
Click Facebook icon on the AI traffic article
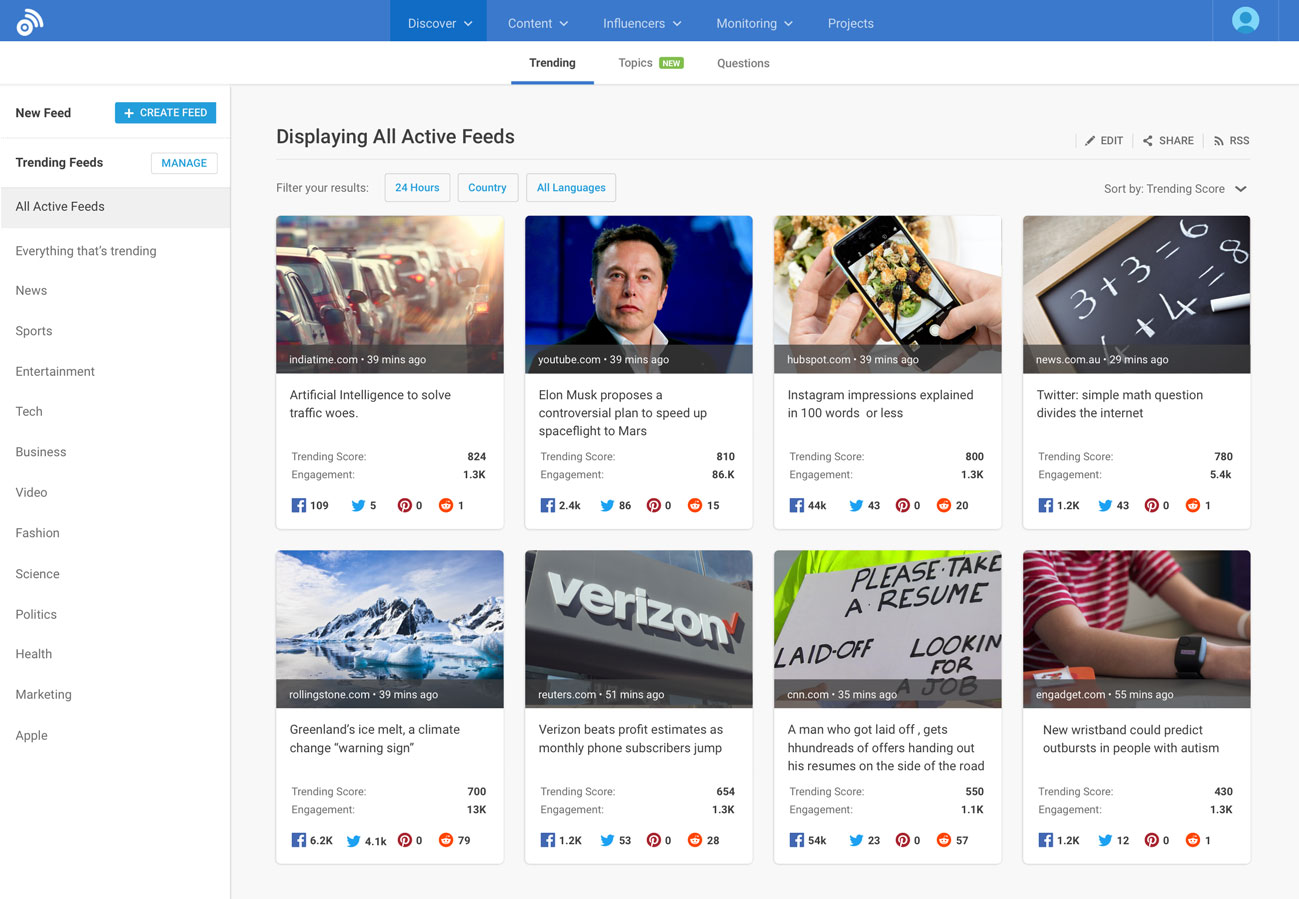pyautogui.click(x=297, y=505)
